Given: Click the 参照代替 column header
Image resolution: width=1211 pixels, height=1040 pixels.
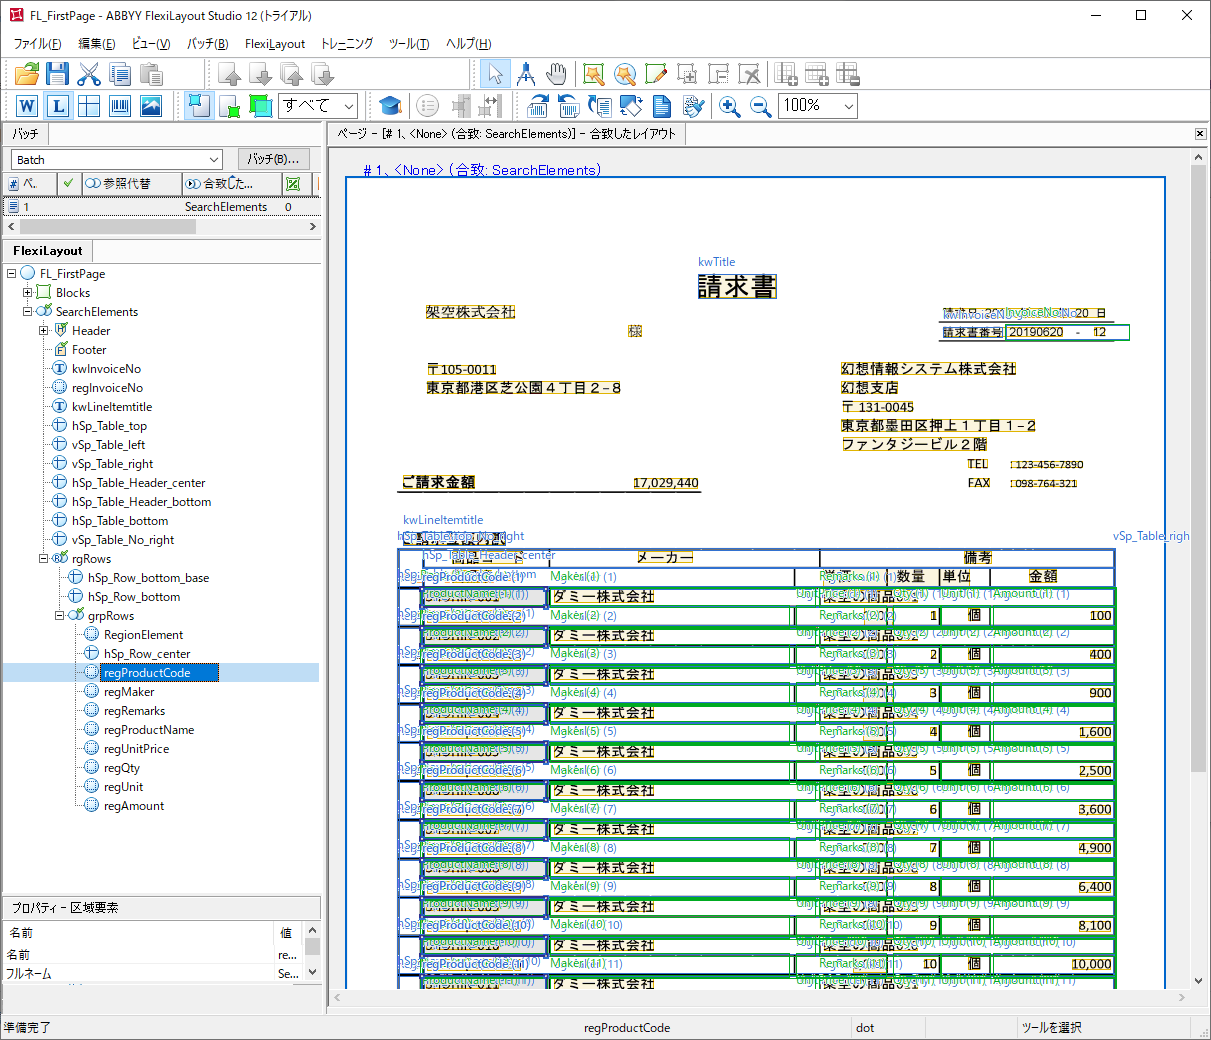Looking at the screenshot, I should coord(131,183).
